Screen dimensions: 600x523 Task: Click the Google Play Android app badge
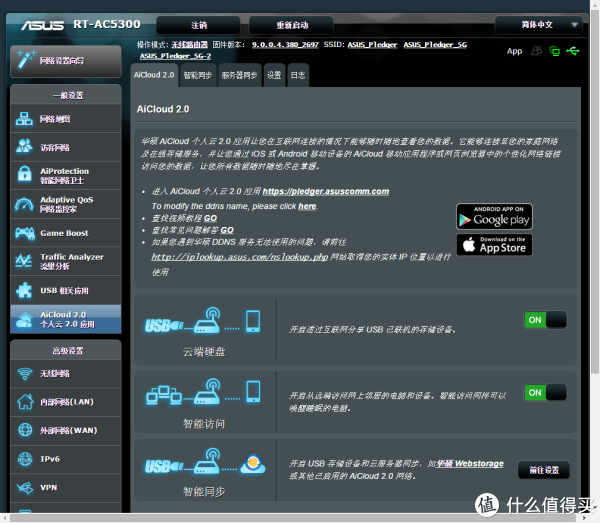494,217
